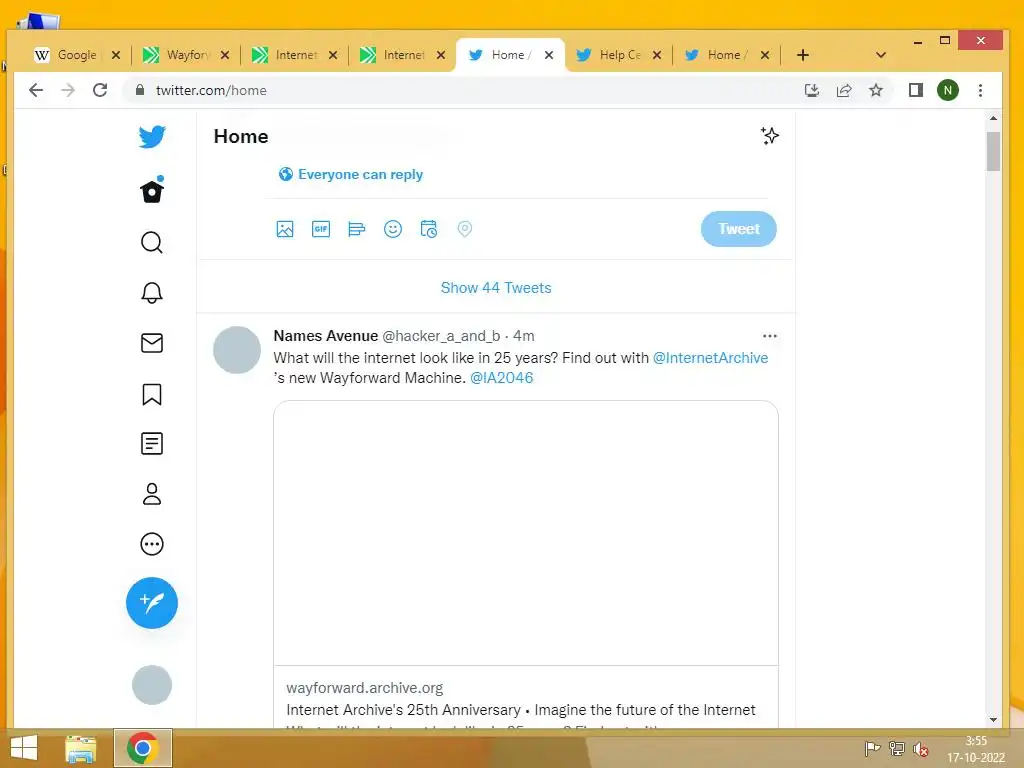1024x768 pixels.
Task: Open a new tab with plus button
Action: click(x=803, y=55)
